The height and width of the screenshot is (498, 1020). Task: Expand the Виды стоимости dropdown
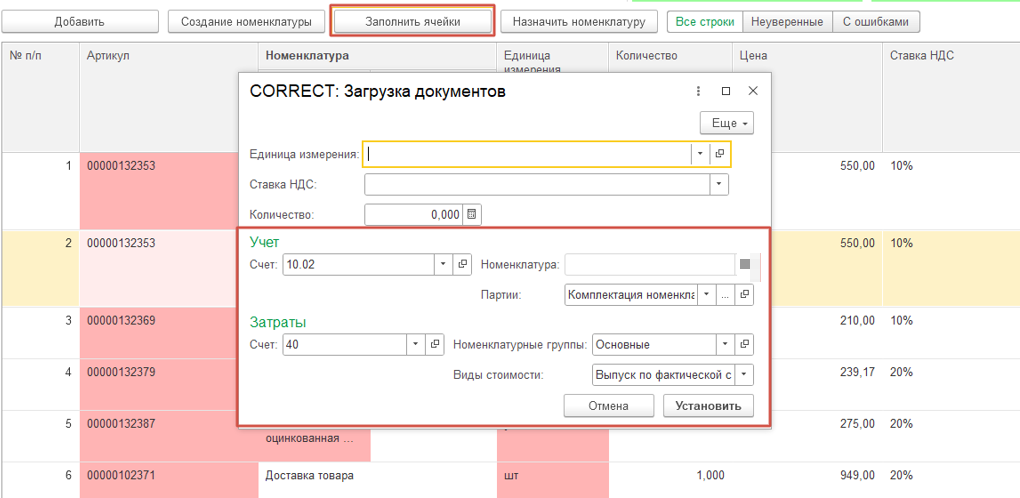[744, 374]
